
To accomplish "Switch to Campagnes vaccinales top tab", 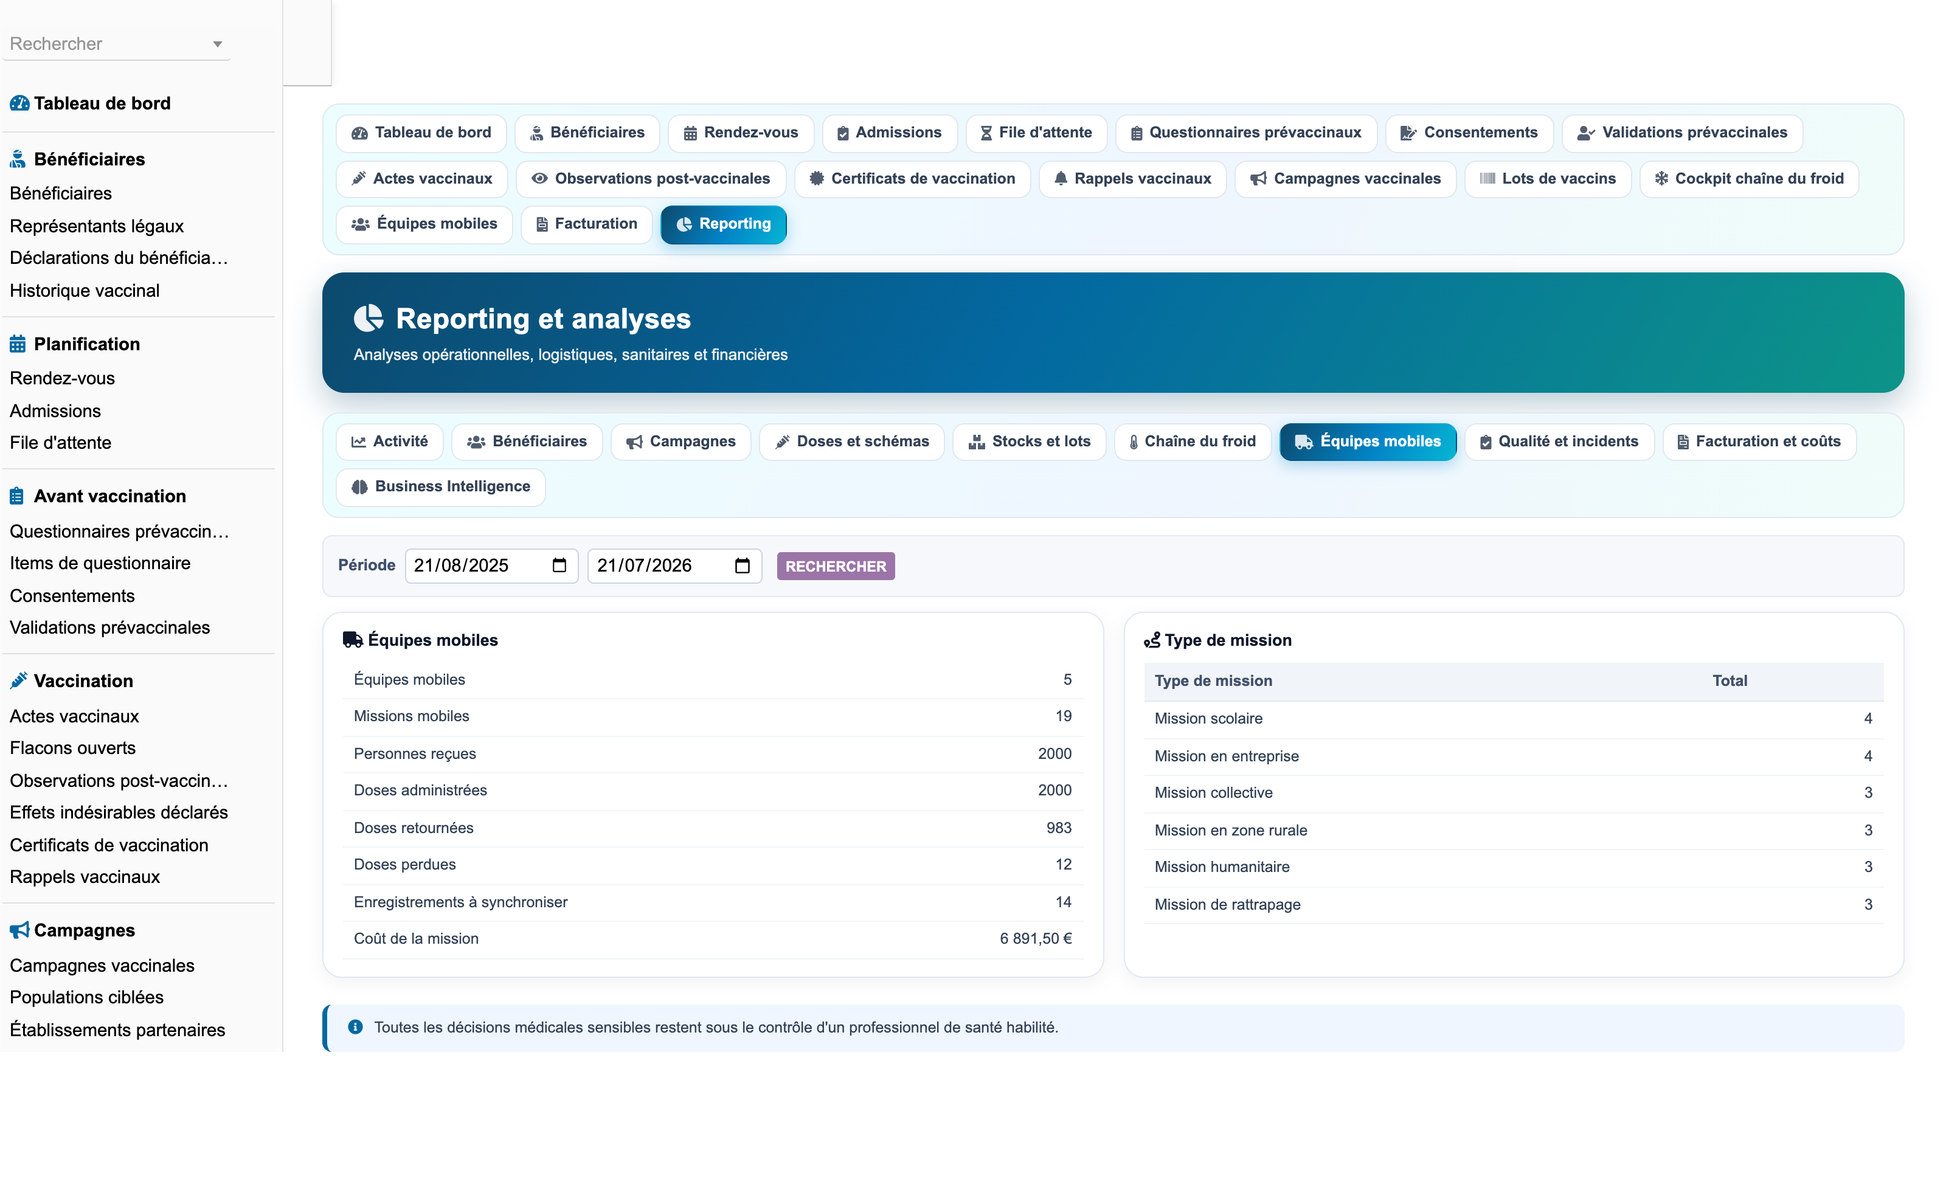I will click(1345, 179).
